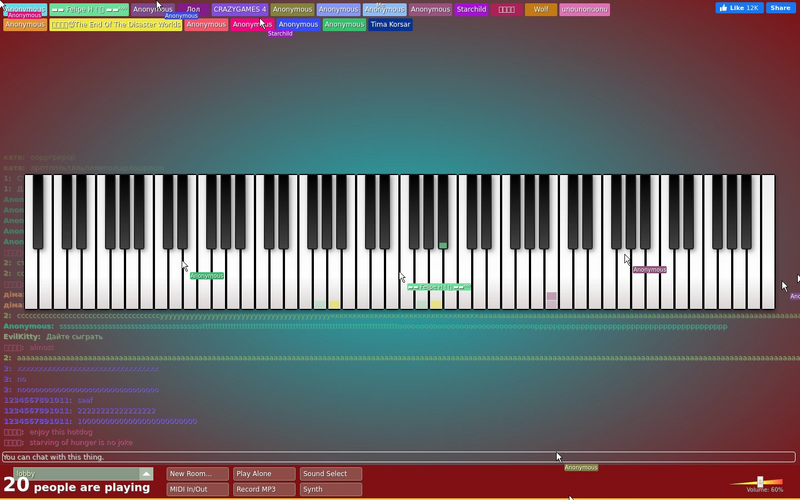Click New Room... button

click(x=197, y=474)
